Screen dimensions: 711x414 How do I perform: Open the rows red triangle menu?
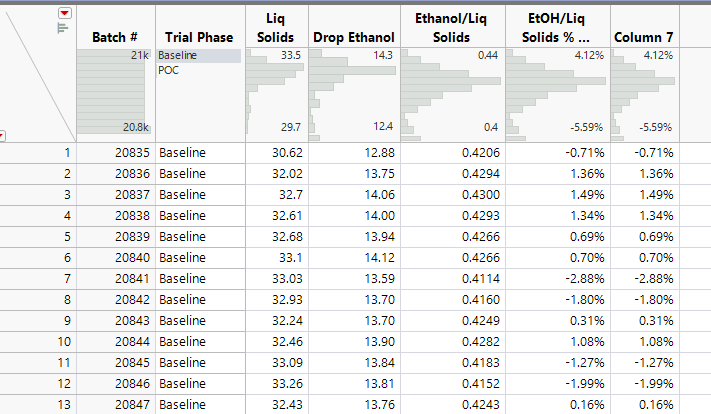[x=3, y=136]
